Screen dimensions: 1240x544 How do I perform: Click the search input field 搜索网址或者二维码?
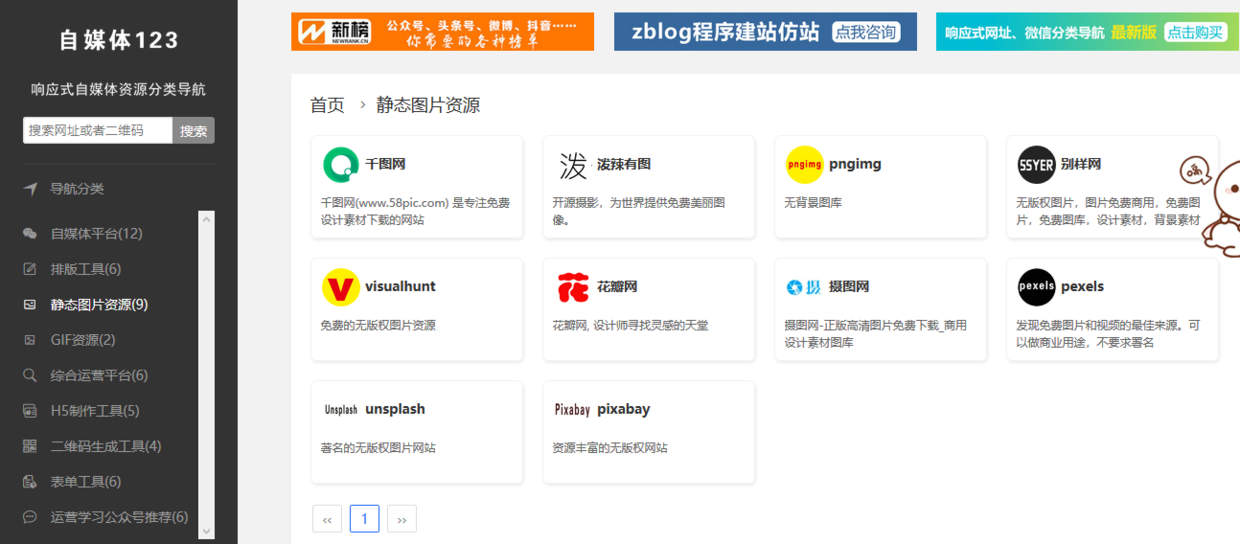click(98, 130)
